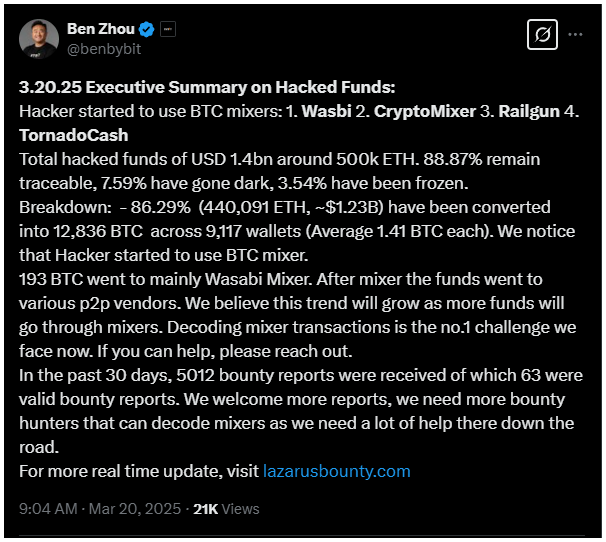Viewport: 606px width, 542px height.
Task: Visit the lazarusbounty.com link
Action: tap(337, 471)
